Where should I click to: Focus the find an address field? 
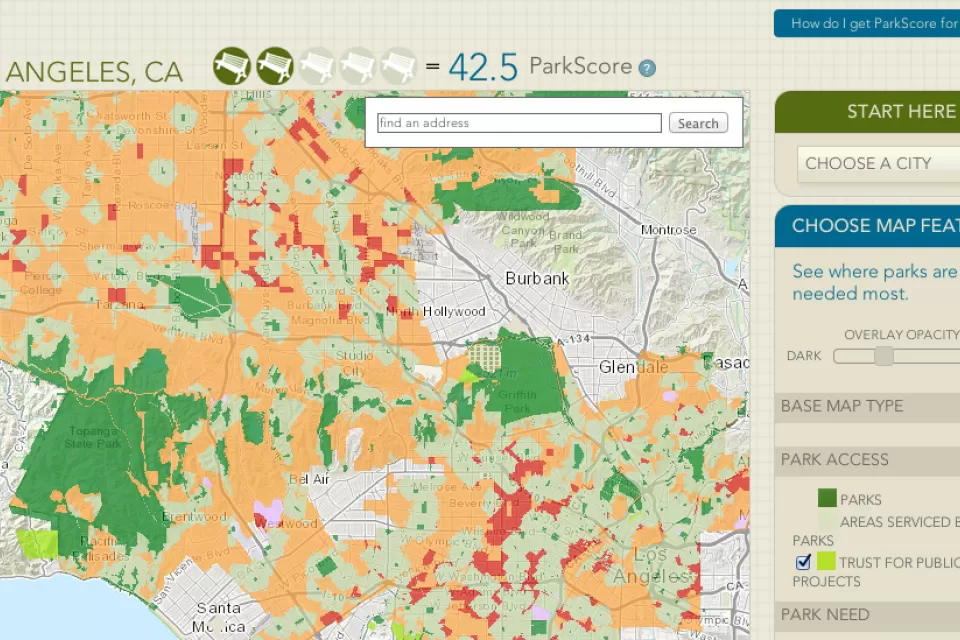point(519,123)
